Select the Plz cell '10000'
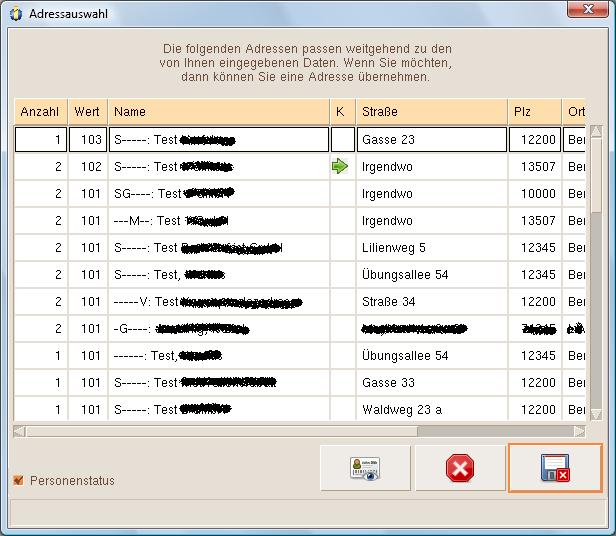The width and height of the screenshot is (616, 536). (x=535, y=194)
